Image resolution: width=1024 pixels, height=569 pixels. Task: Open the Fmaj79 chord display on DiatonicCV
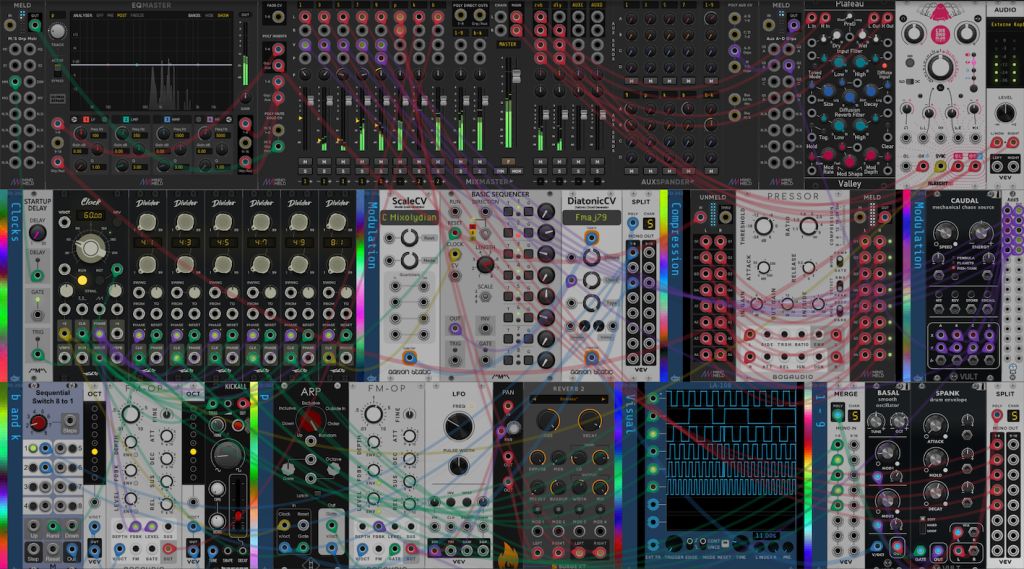(592, 217)
